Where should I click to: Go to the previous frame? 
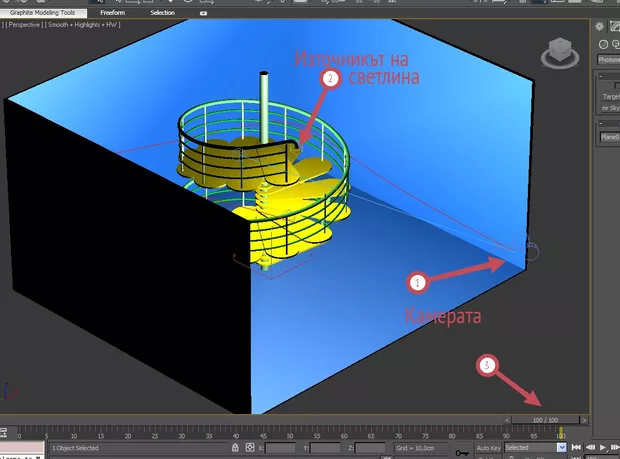(588, 448)
